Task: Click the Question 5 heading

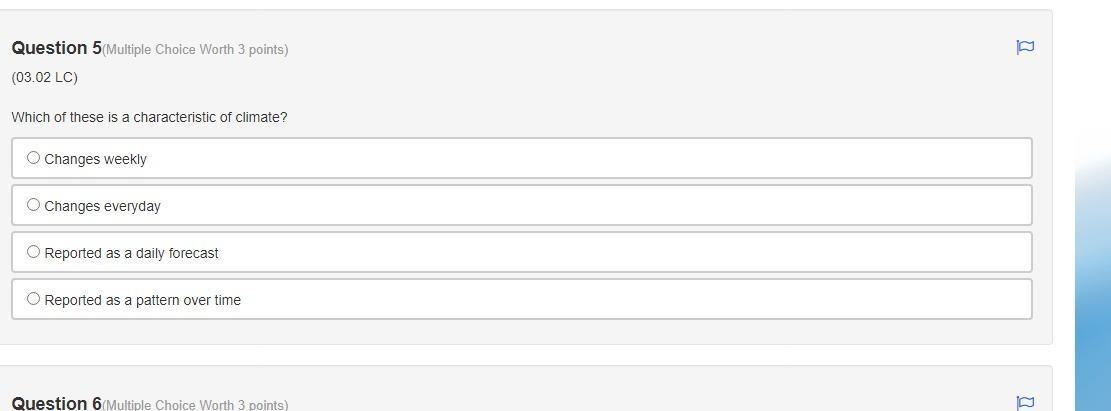Action: 56,48
